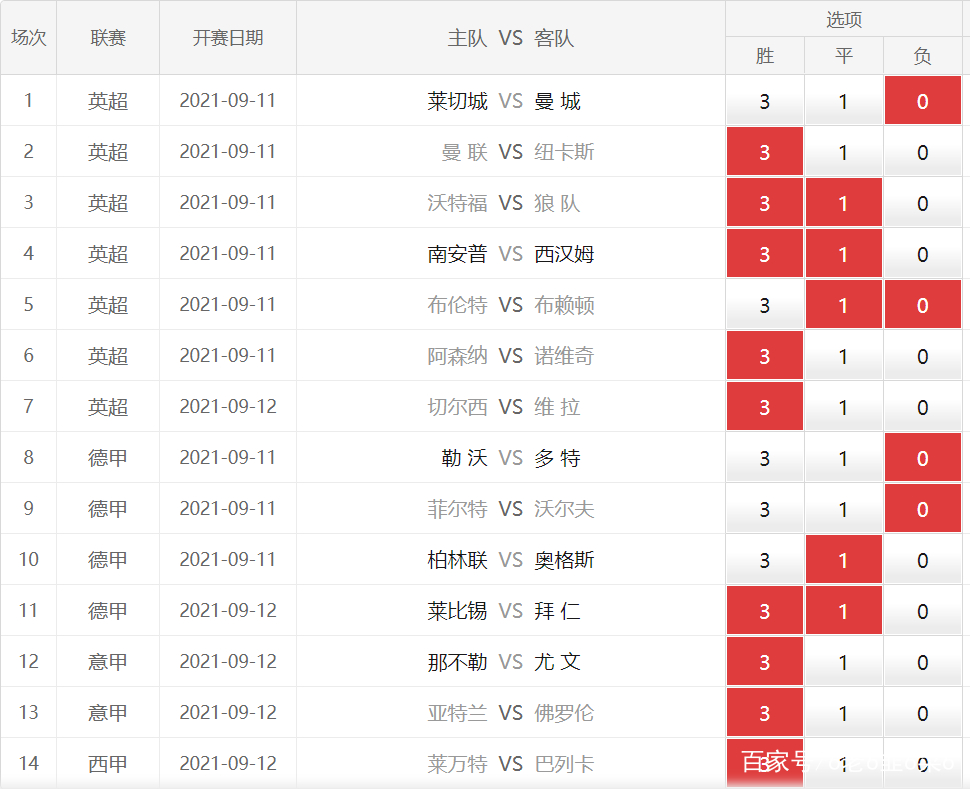Deselect draw (1) for 柏林联 VS 奥格斯
970x789 pixels.
click(x=843, y=559)
